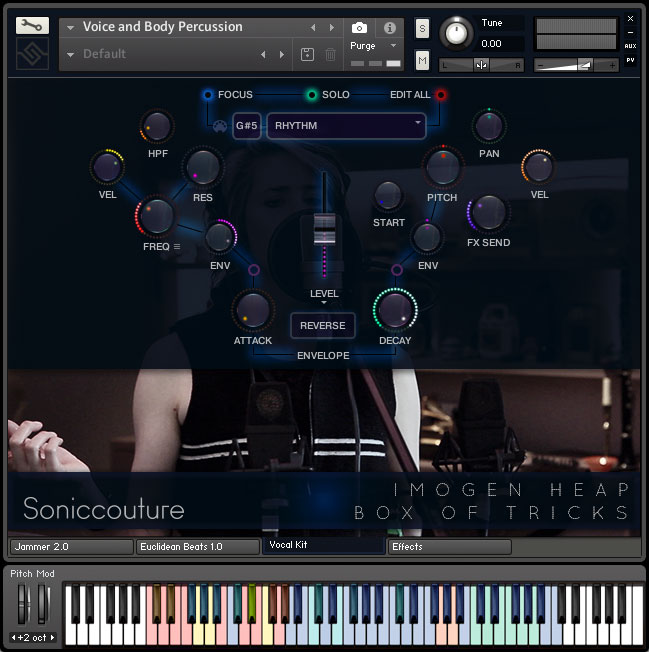This screenshot has height=652, width=649.
Task: Solo the instrument with S button
Action: coord(422,28)
